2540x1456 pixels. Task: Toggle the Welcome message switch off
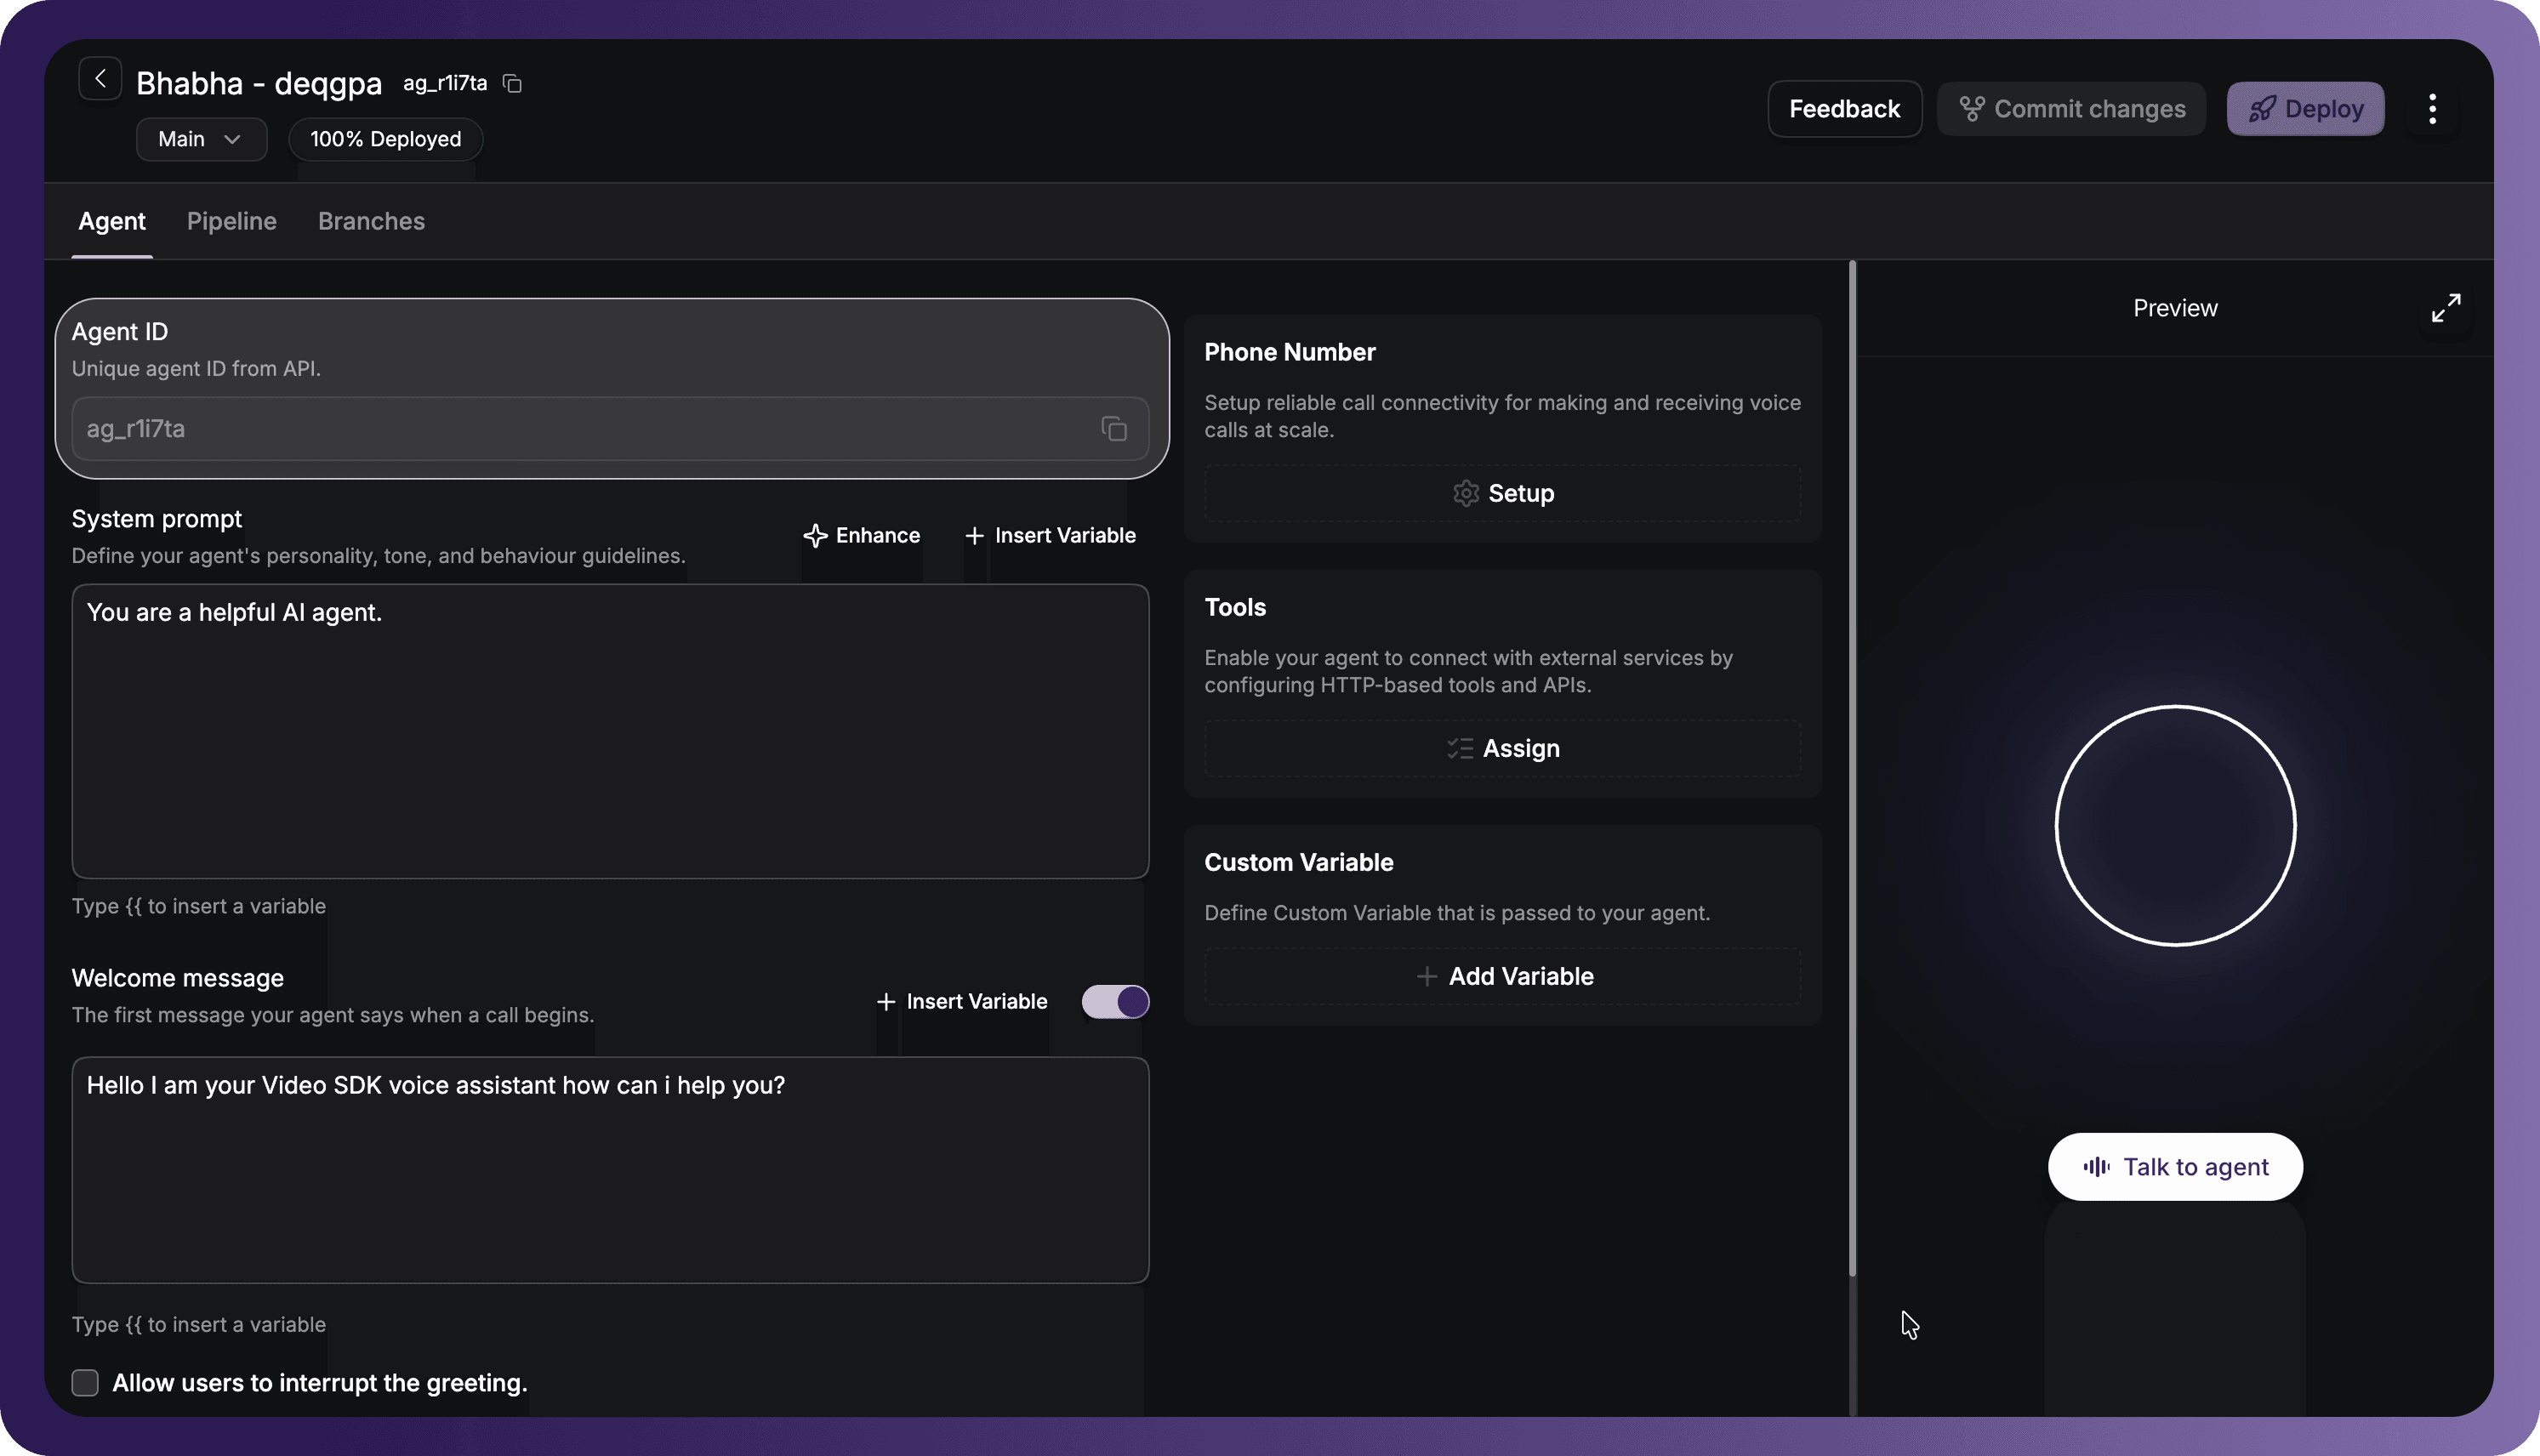tap(1115, 1002)
